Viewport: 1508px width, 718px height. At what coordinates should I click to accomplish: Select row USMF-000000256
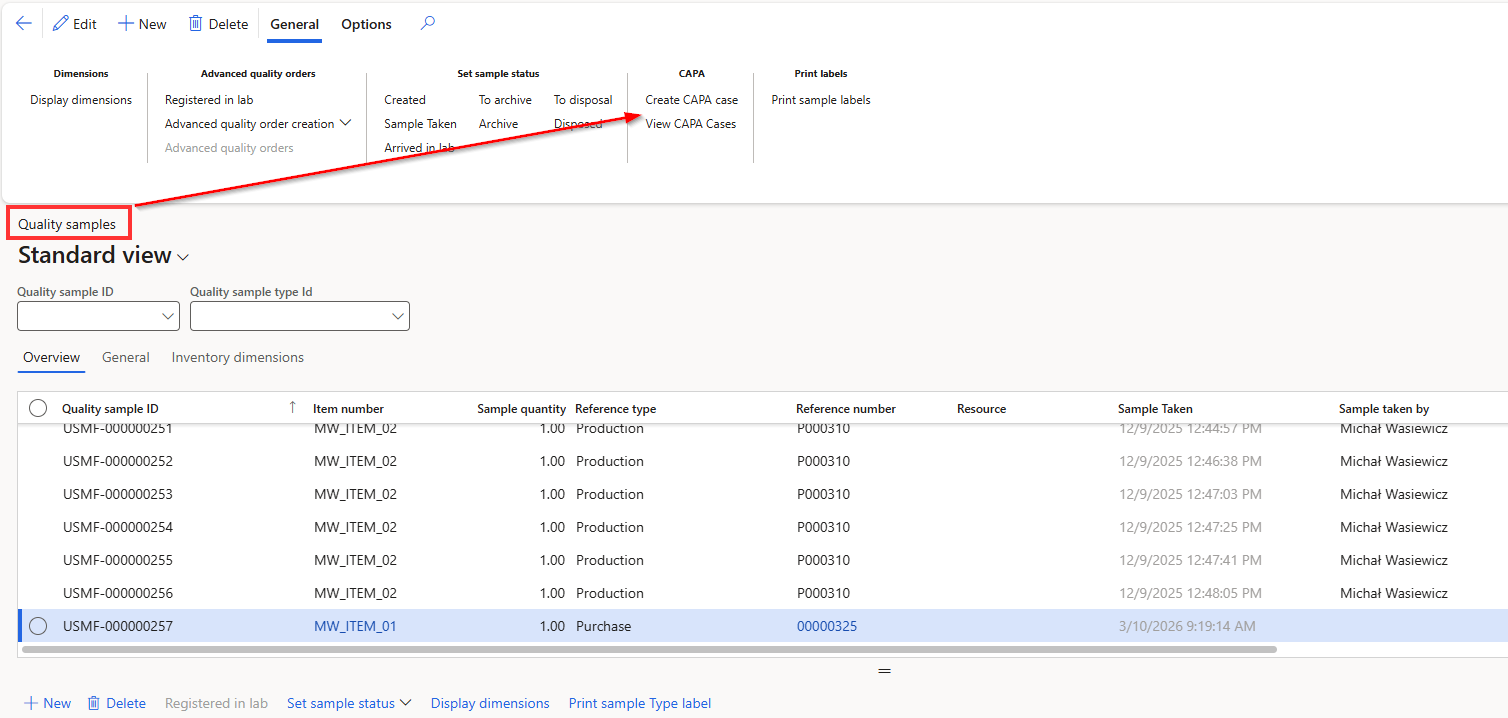pyautogui.click(x=762, y=593)
